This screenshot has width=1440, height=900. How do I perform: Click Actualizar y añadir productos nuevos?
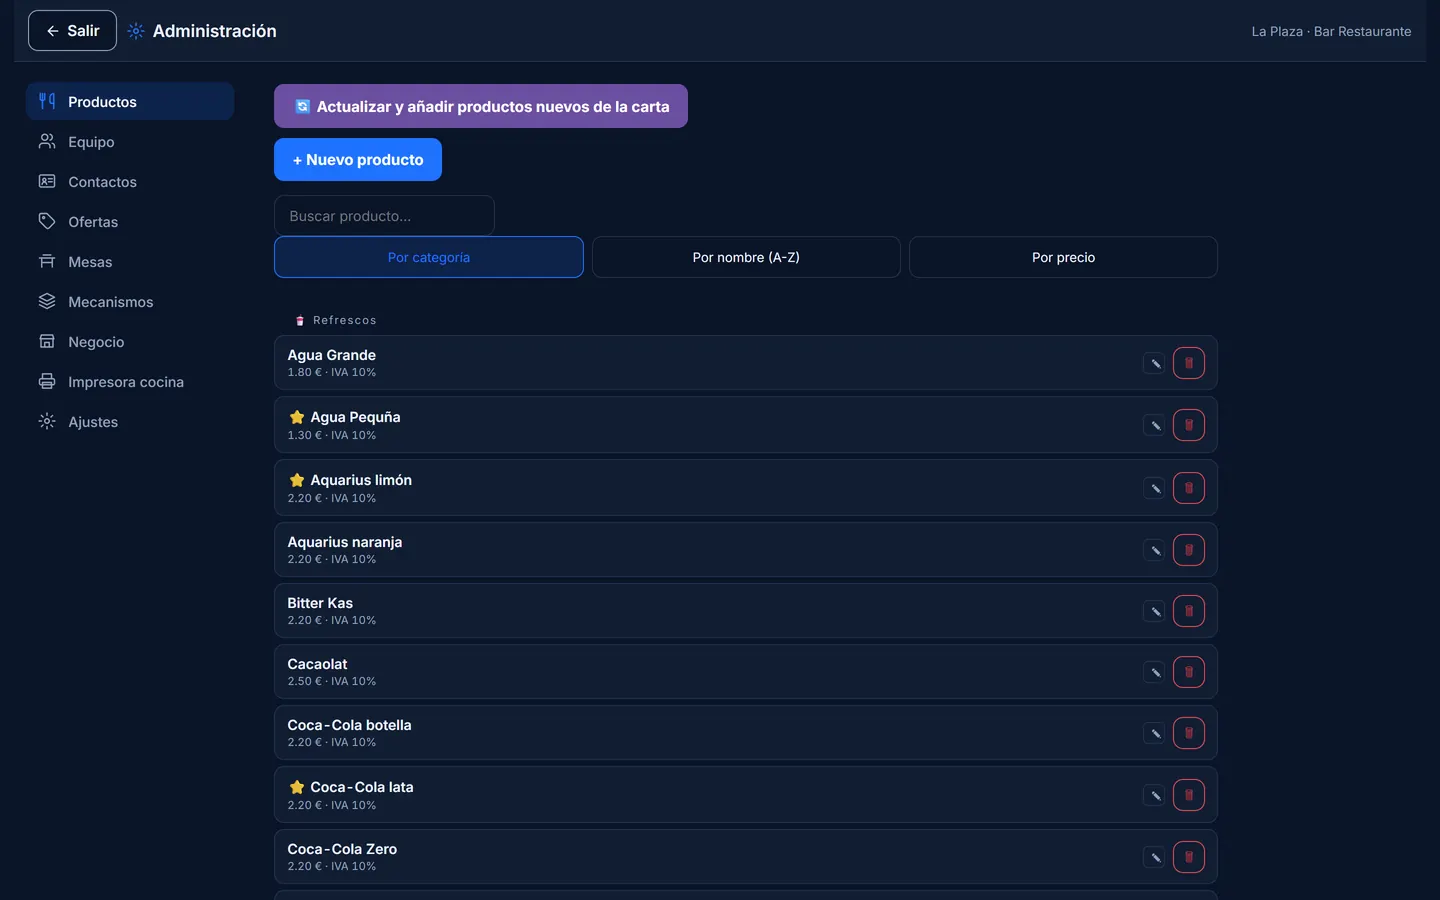pyautogui.click(x=481, y=106)
